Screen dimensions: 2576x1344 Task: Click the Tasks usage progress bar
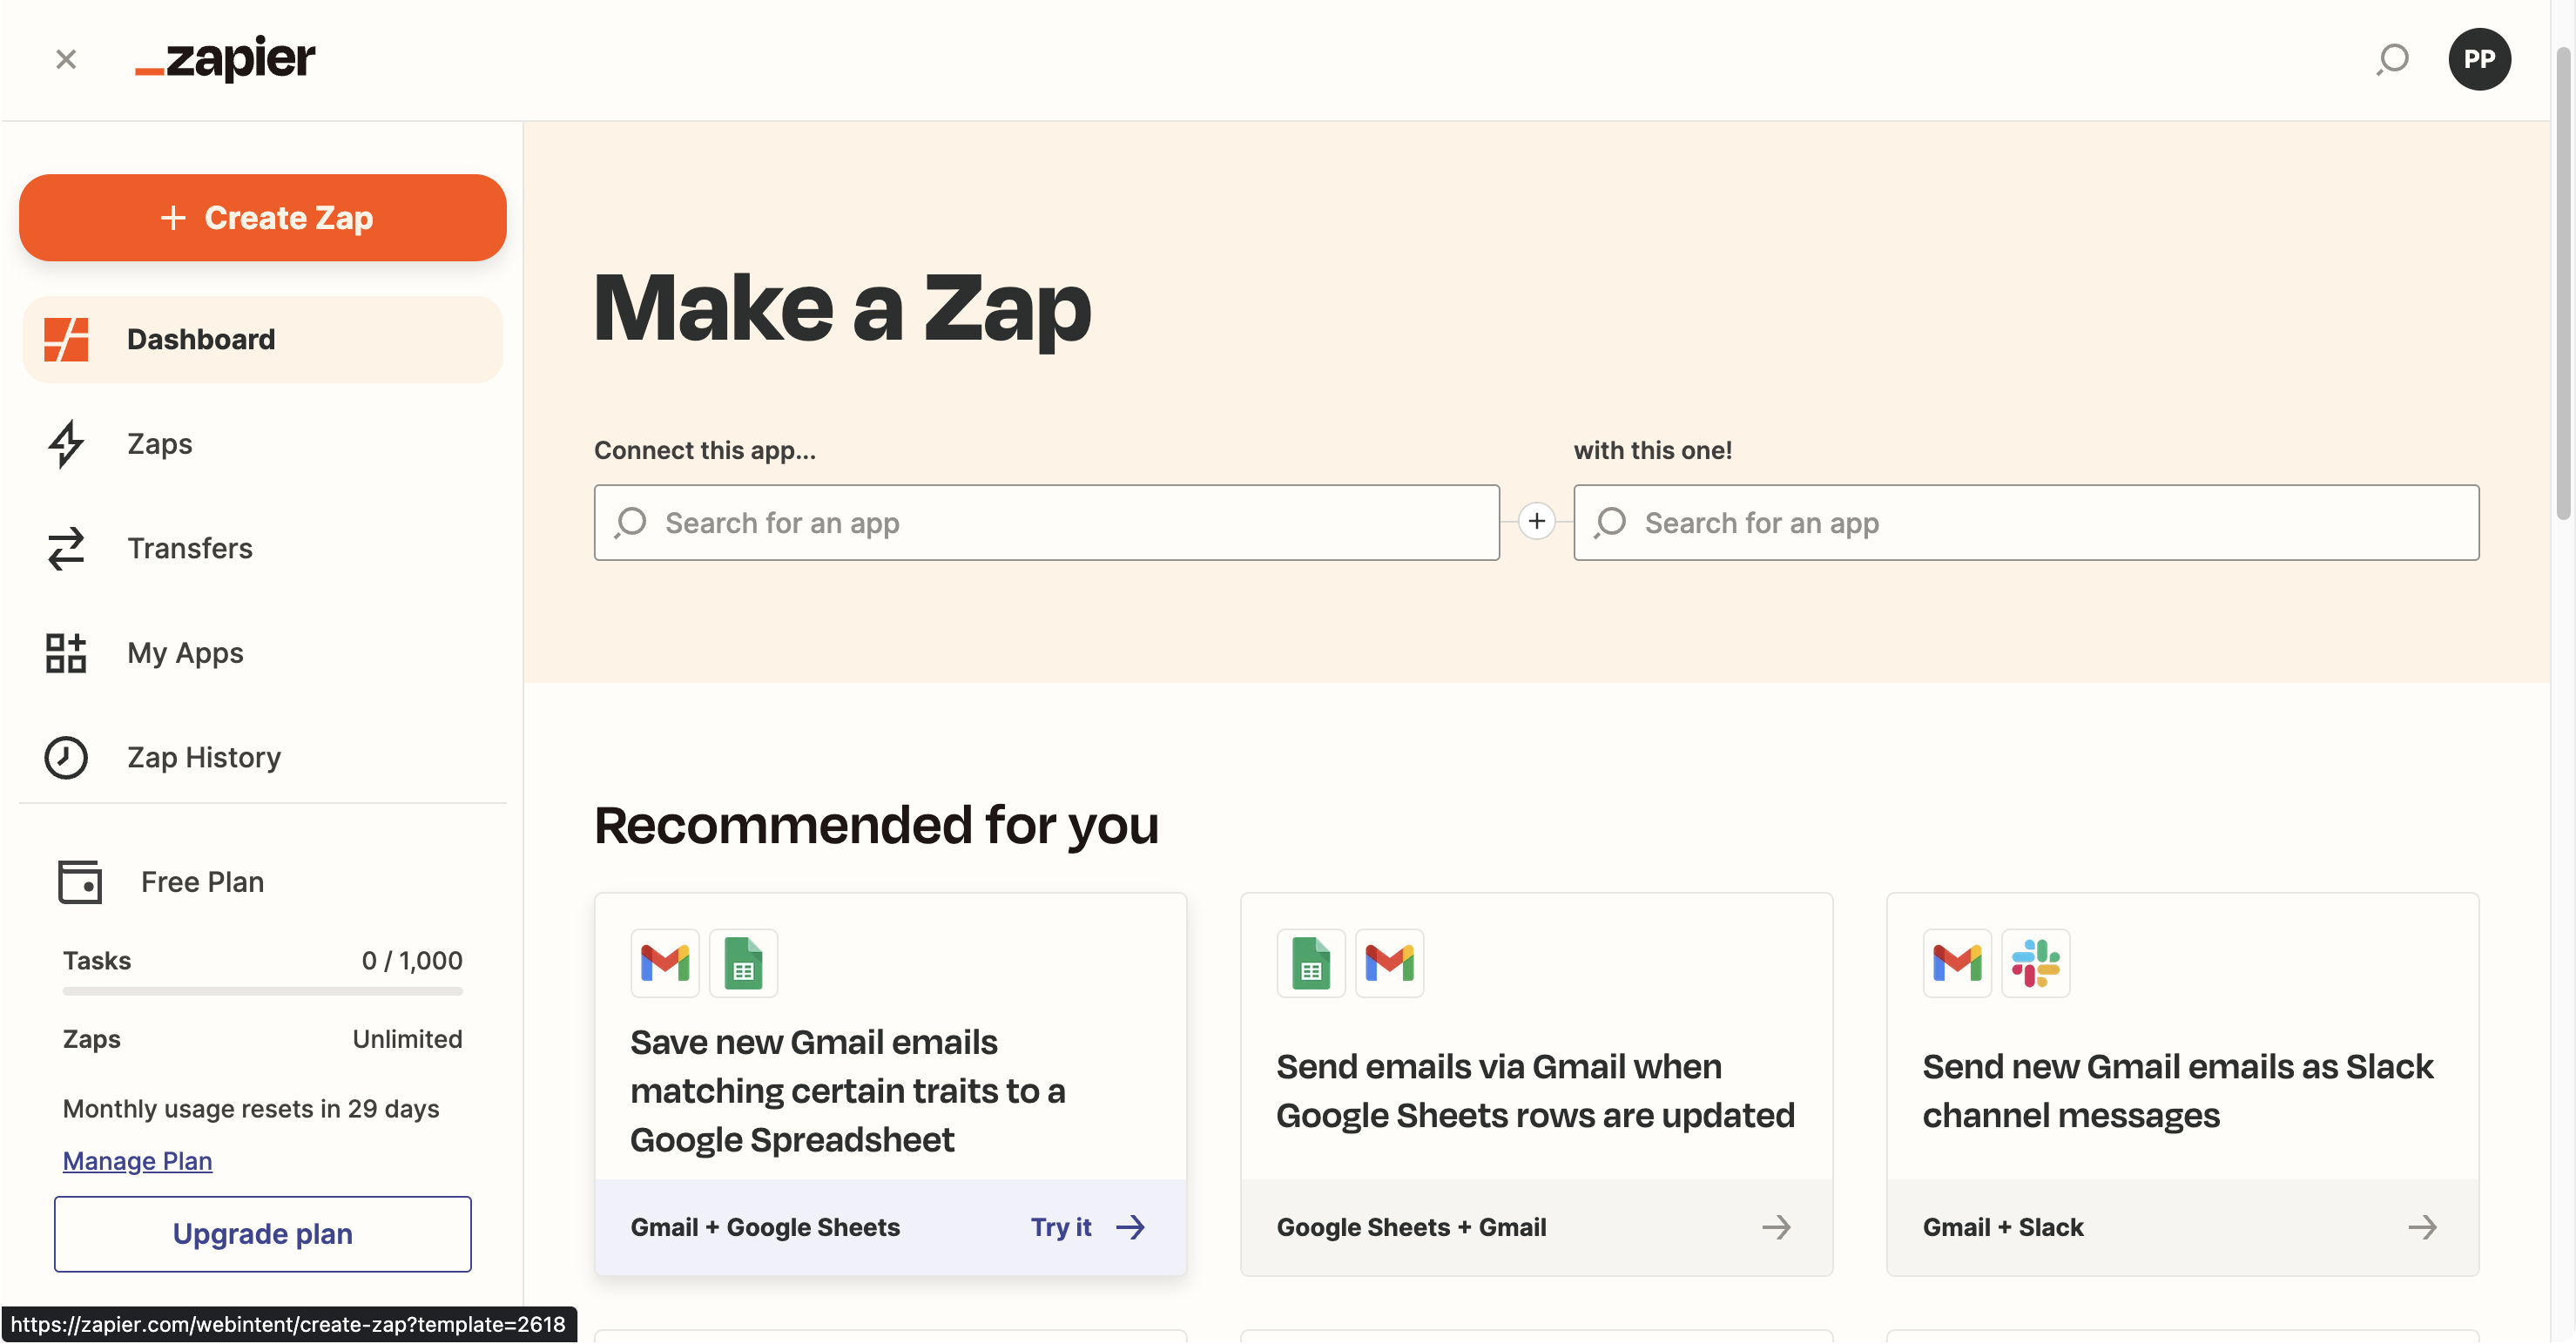coord(263,992)
